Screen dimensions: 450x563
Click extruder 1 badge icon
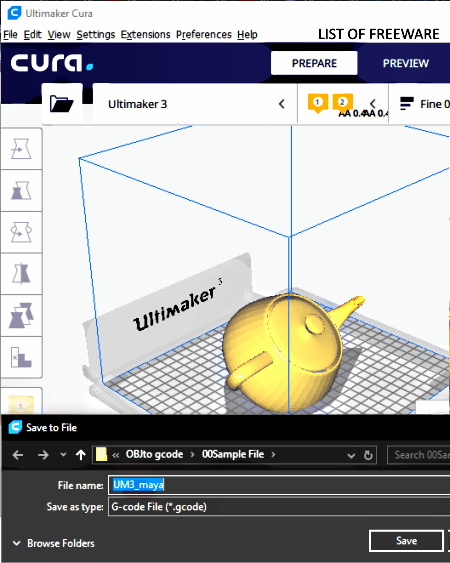pyautogui.click(x=317, y=103)
